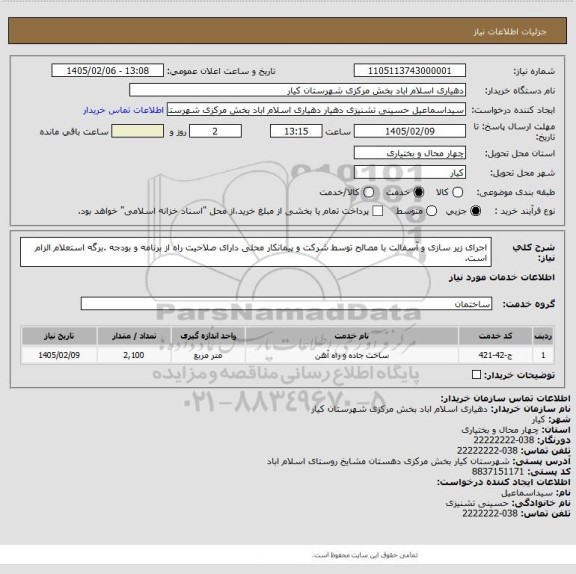
Task: Click quantity cell 2,100
Action: [134, 355]
